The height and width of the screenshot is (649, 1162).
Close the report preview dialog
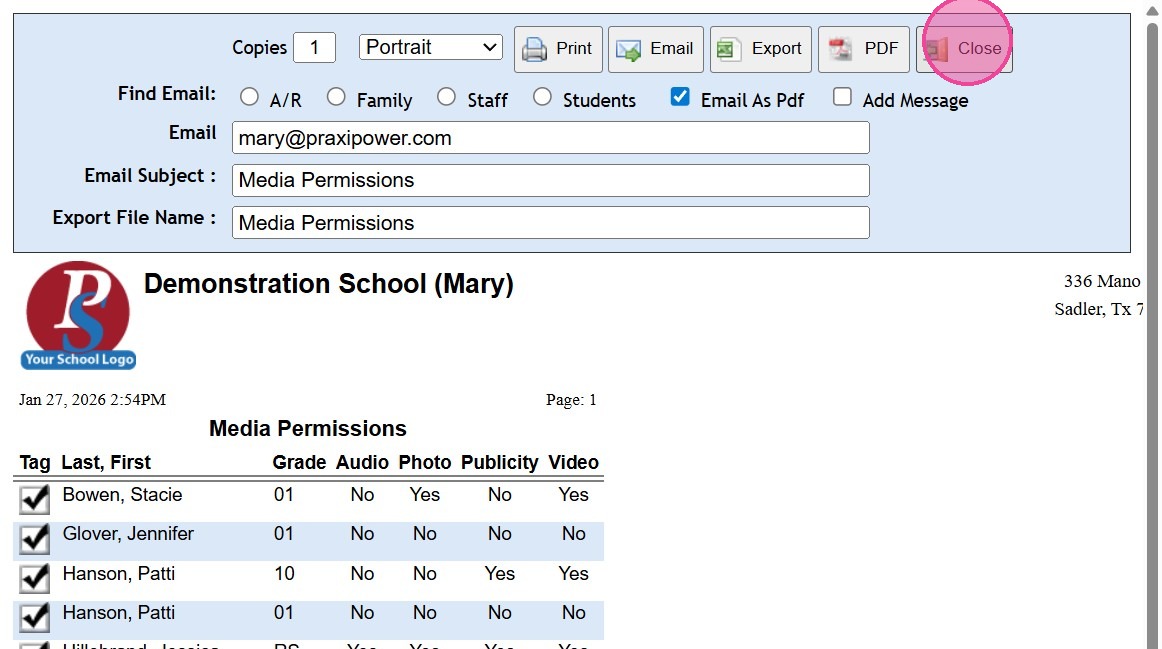pos(964,49)
